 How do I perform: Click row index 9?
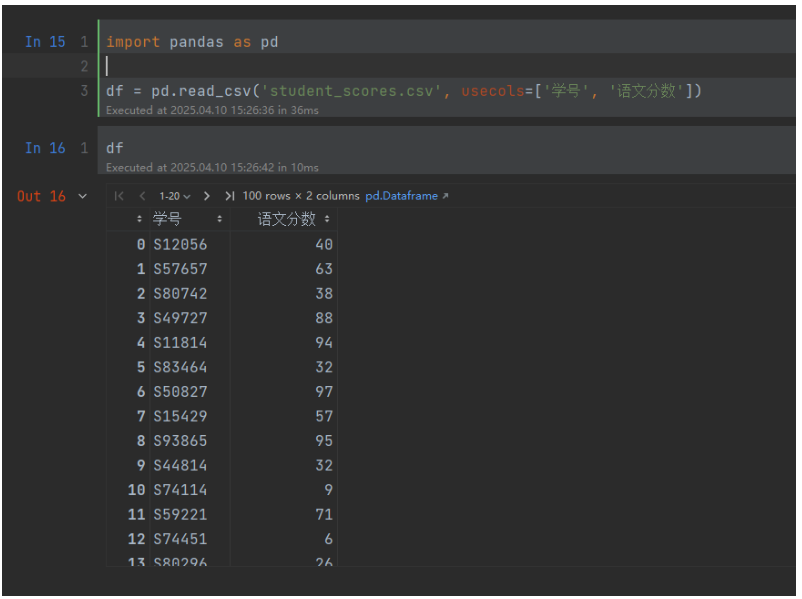(141, 466)
